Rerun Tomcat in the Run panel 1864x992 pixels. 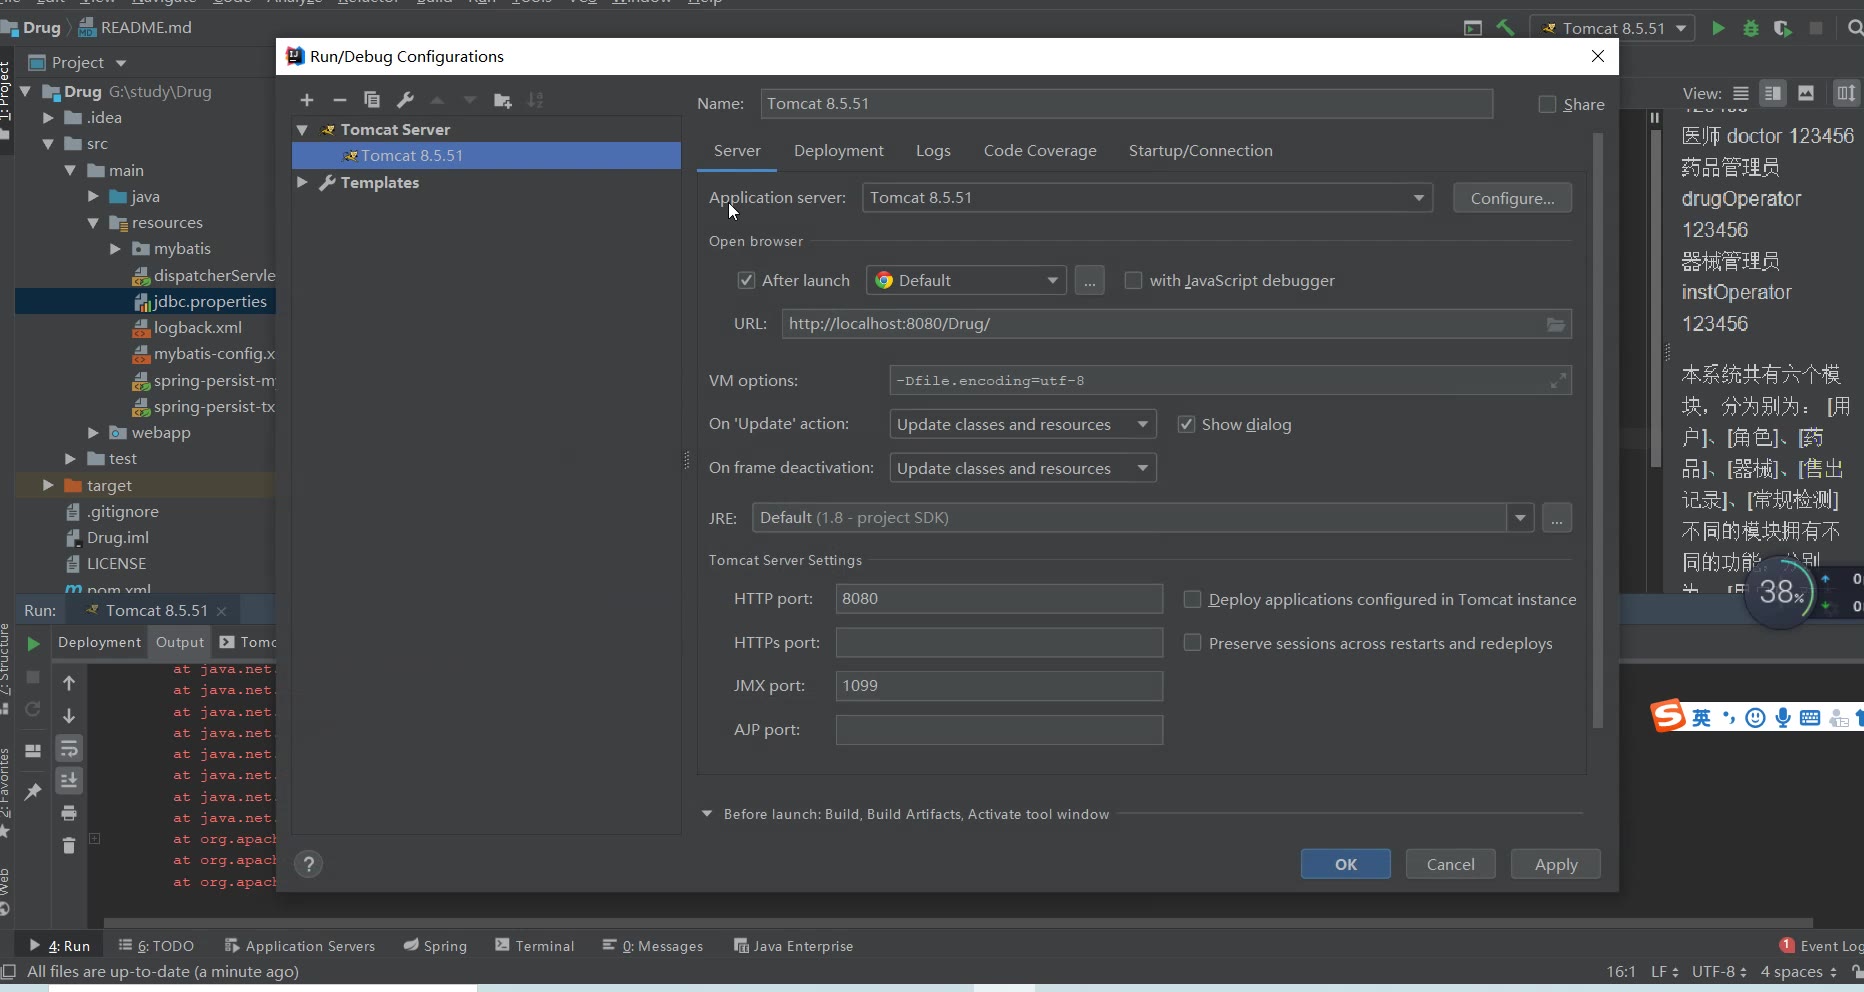[x=33, y=643]
